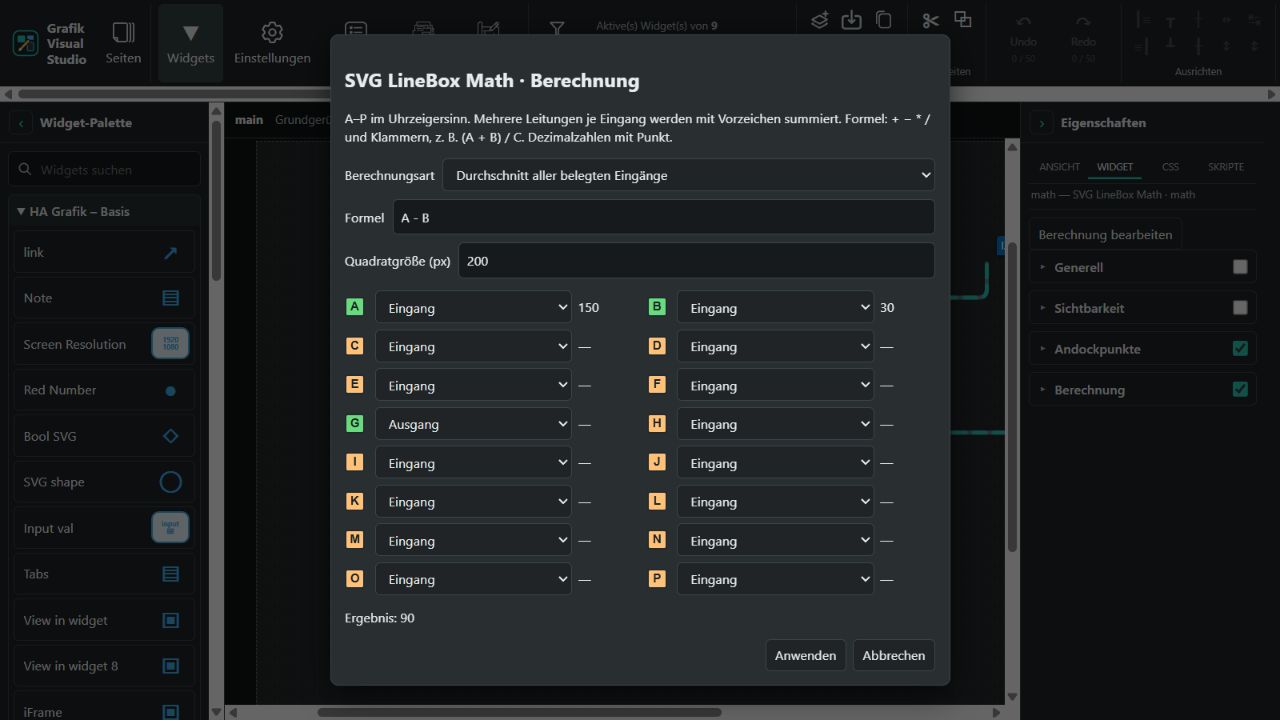Click the value 150 beside input A
Screen dimensions: 1280x720
point(589,308)
